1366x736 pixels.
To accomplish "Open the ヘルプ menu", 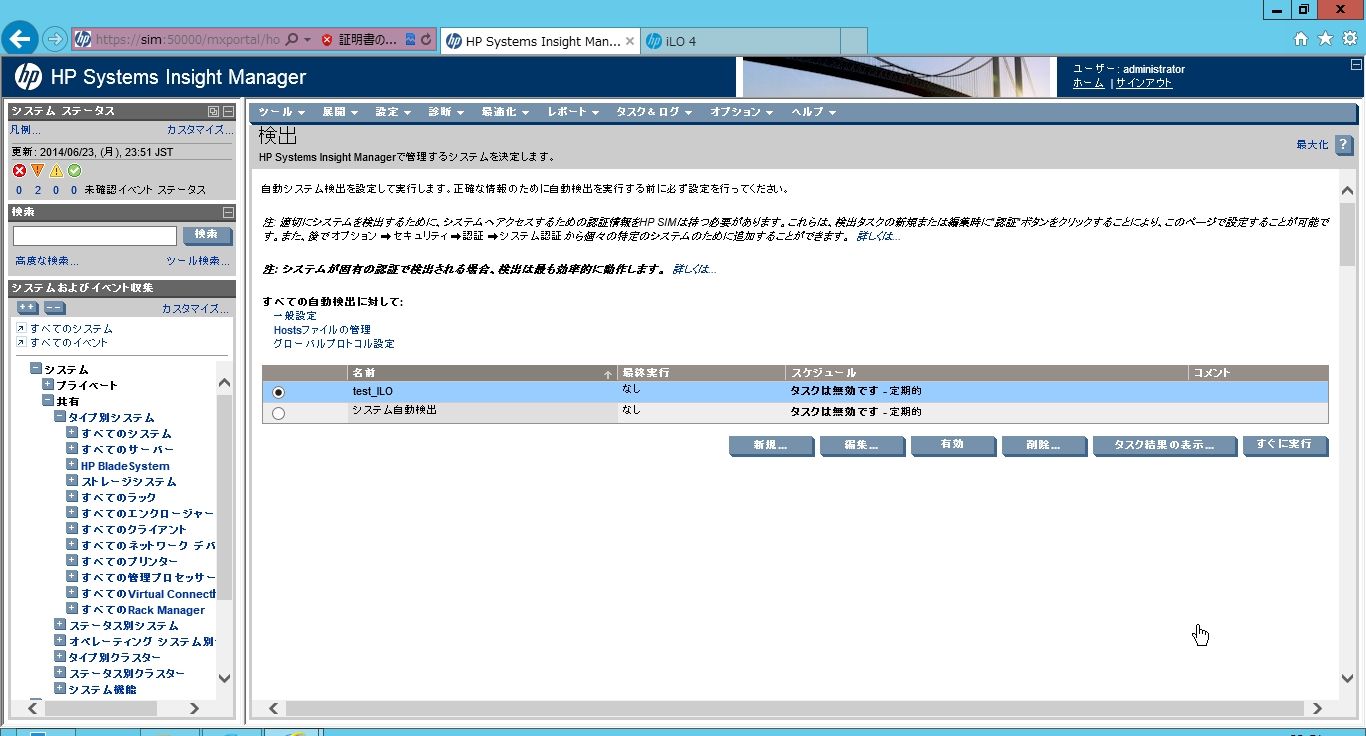I will (814, 112).
